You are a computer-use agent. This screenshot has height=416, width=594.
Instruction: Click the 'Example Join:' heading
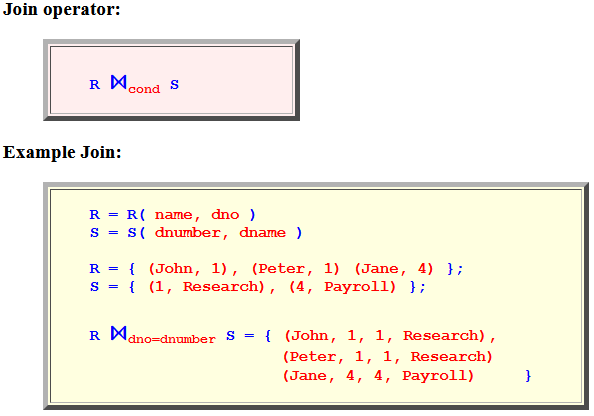pos(62,152)
